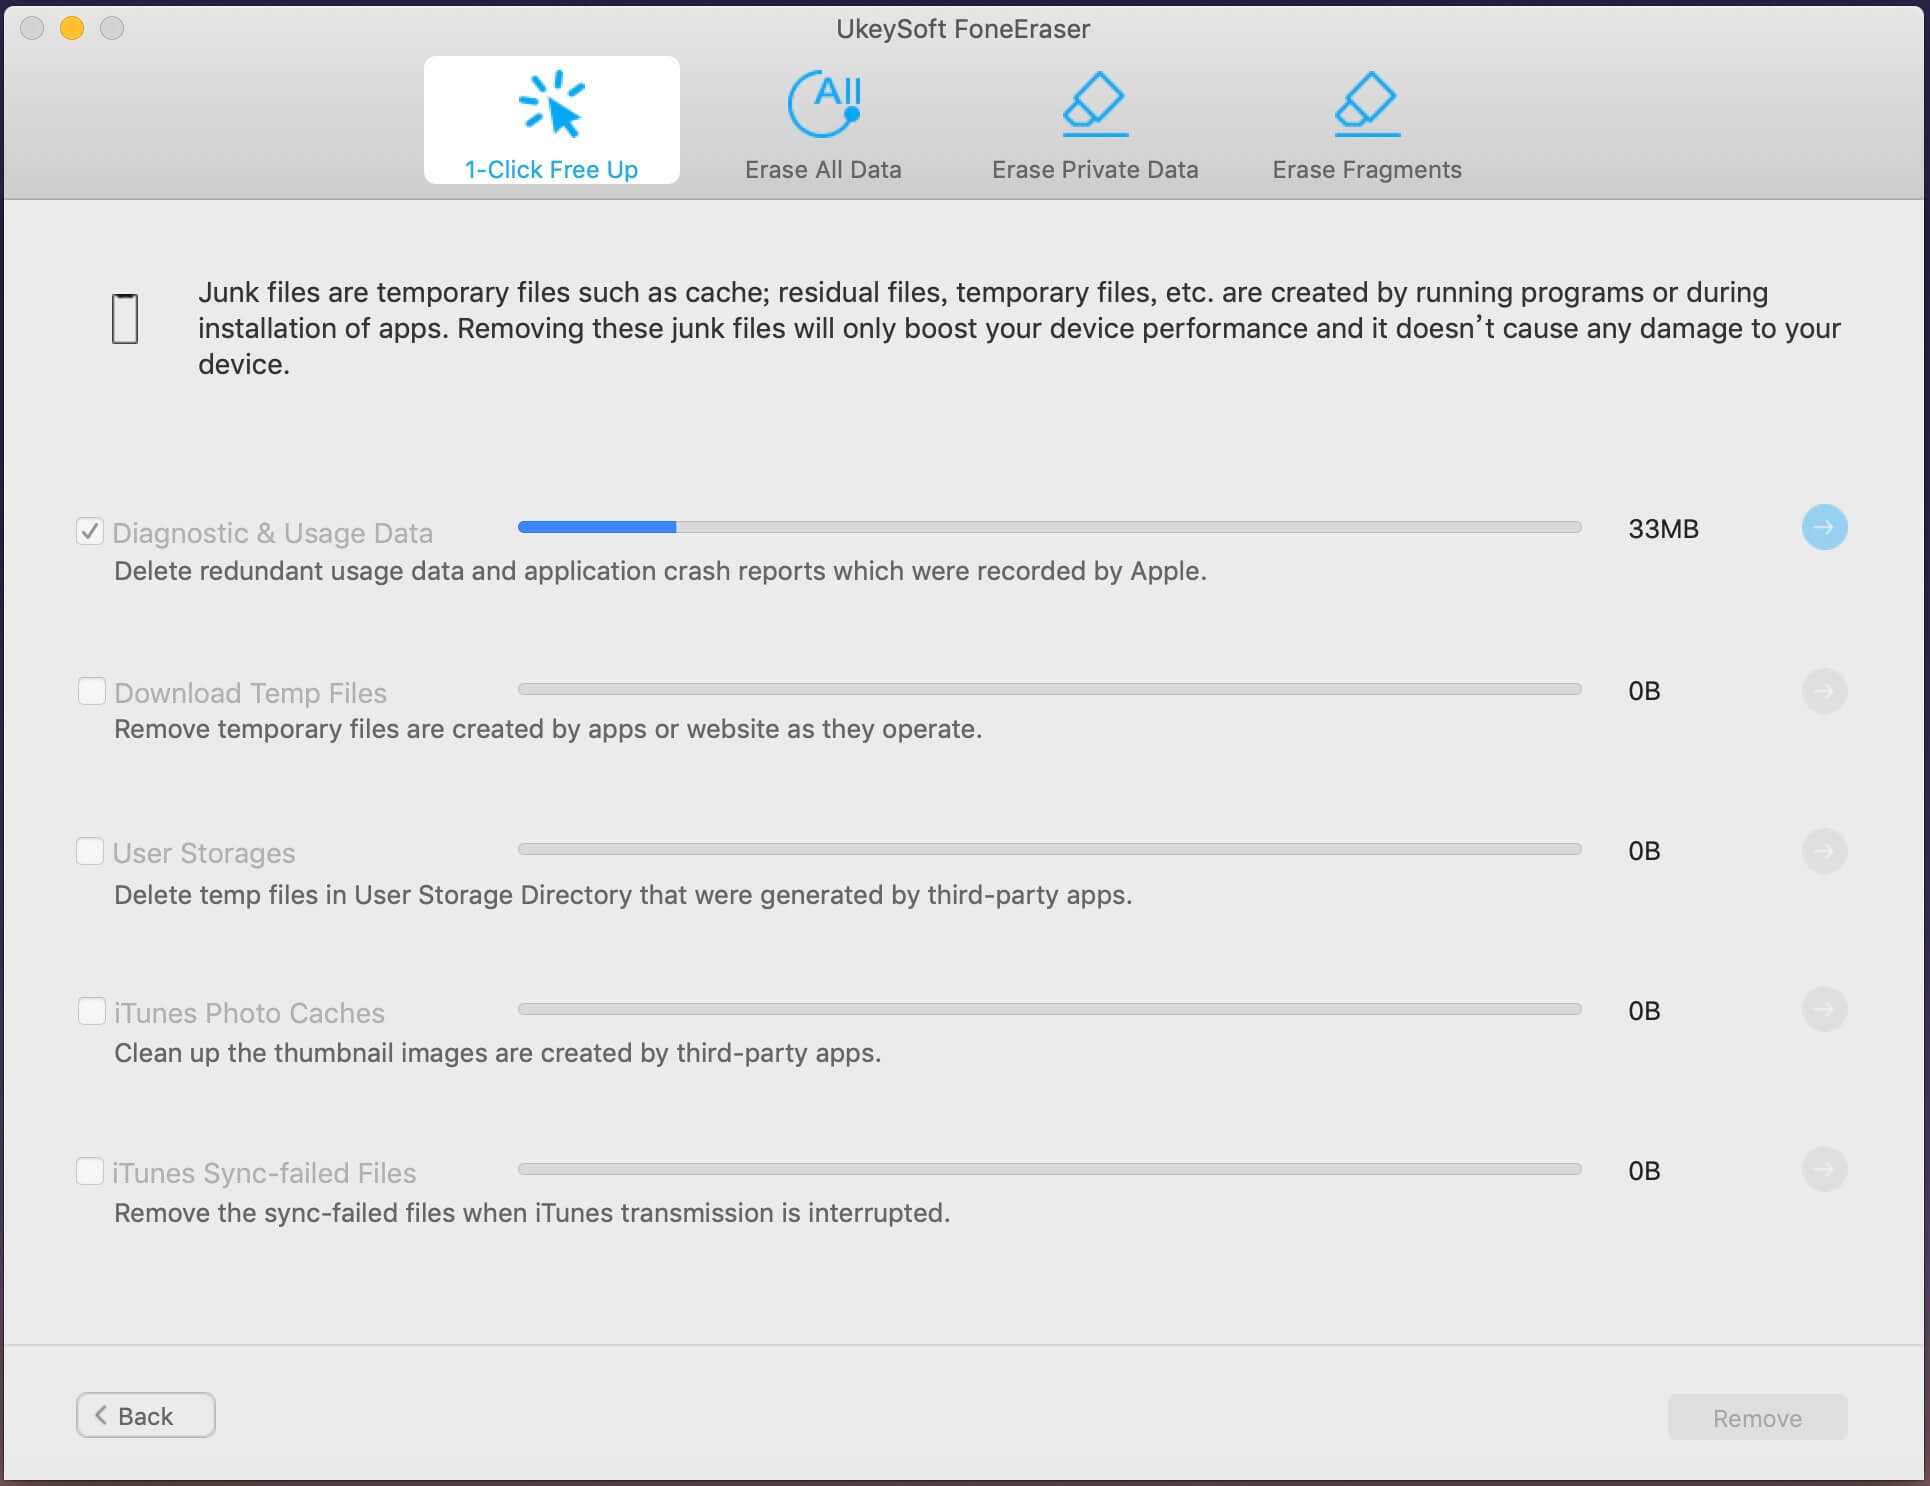Click the User Storages arrow icon
The width and height of the screenshot is (1930, 1486).
pyautogui.click(x=1823, y=851)
